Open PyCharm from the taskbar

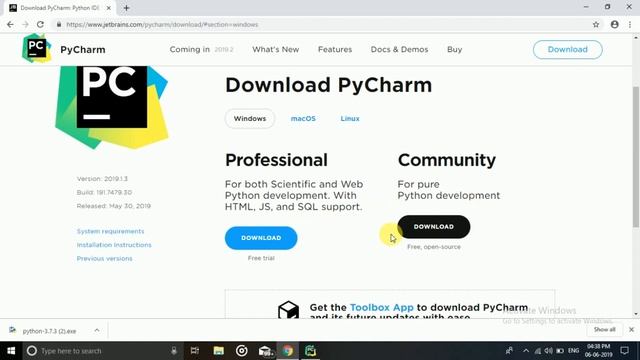311,351
